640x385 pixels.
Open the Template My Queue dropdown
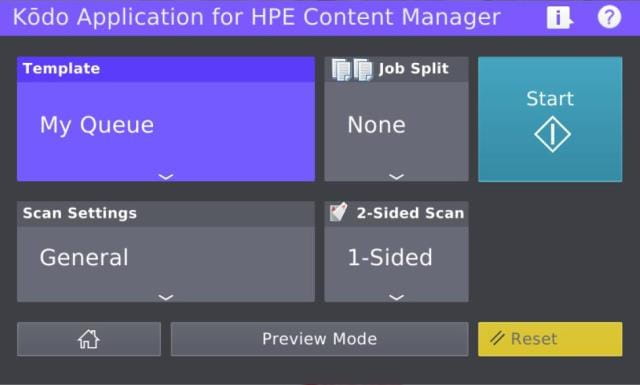(x=166, y=119)
